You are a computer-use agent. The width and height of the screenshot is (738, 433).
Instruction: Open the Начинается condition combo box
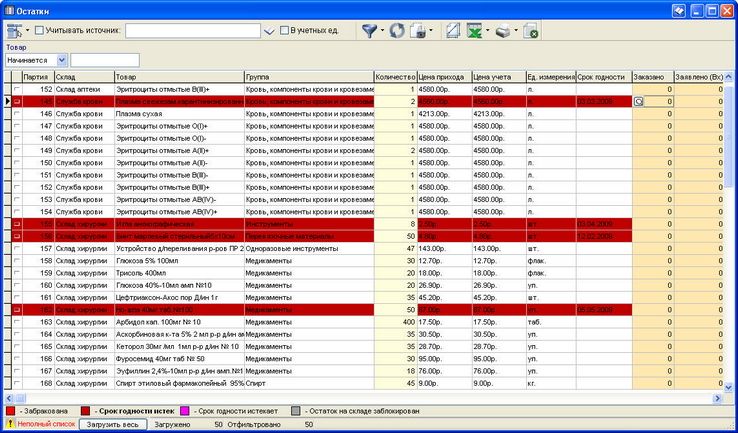(x=36, y=60)
